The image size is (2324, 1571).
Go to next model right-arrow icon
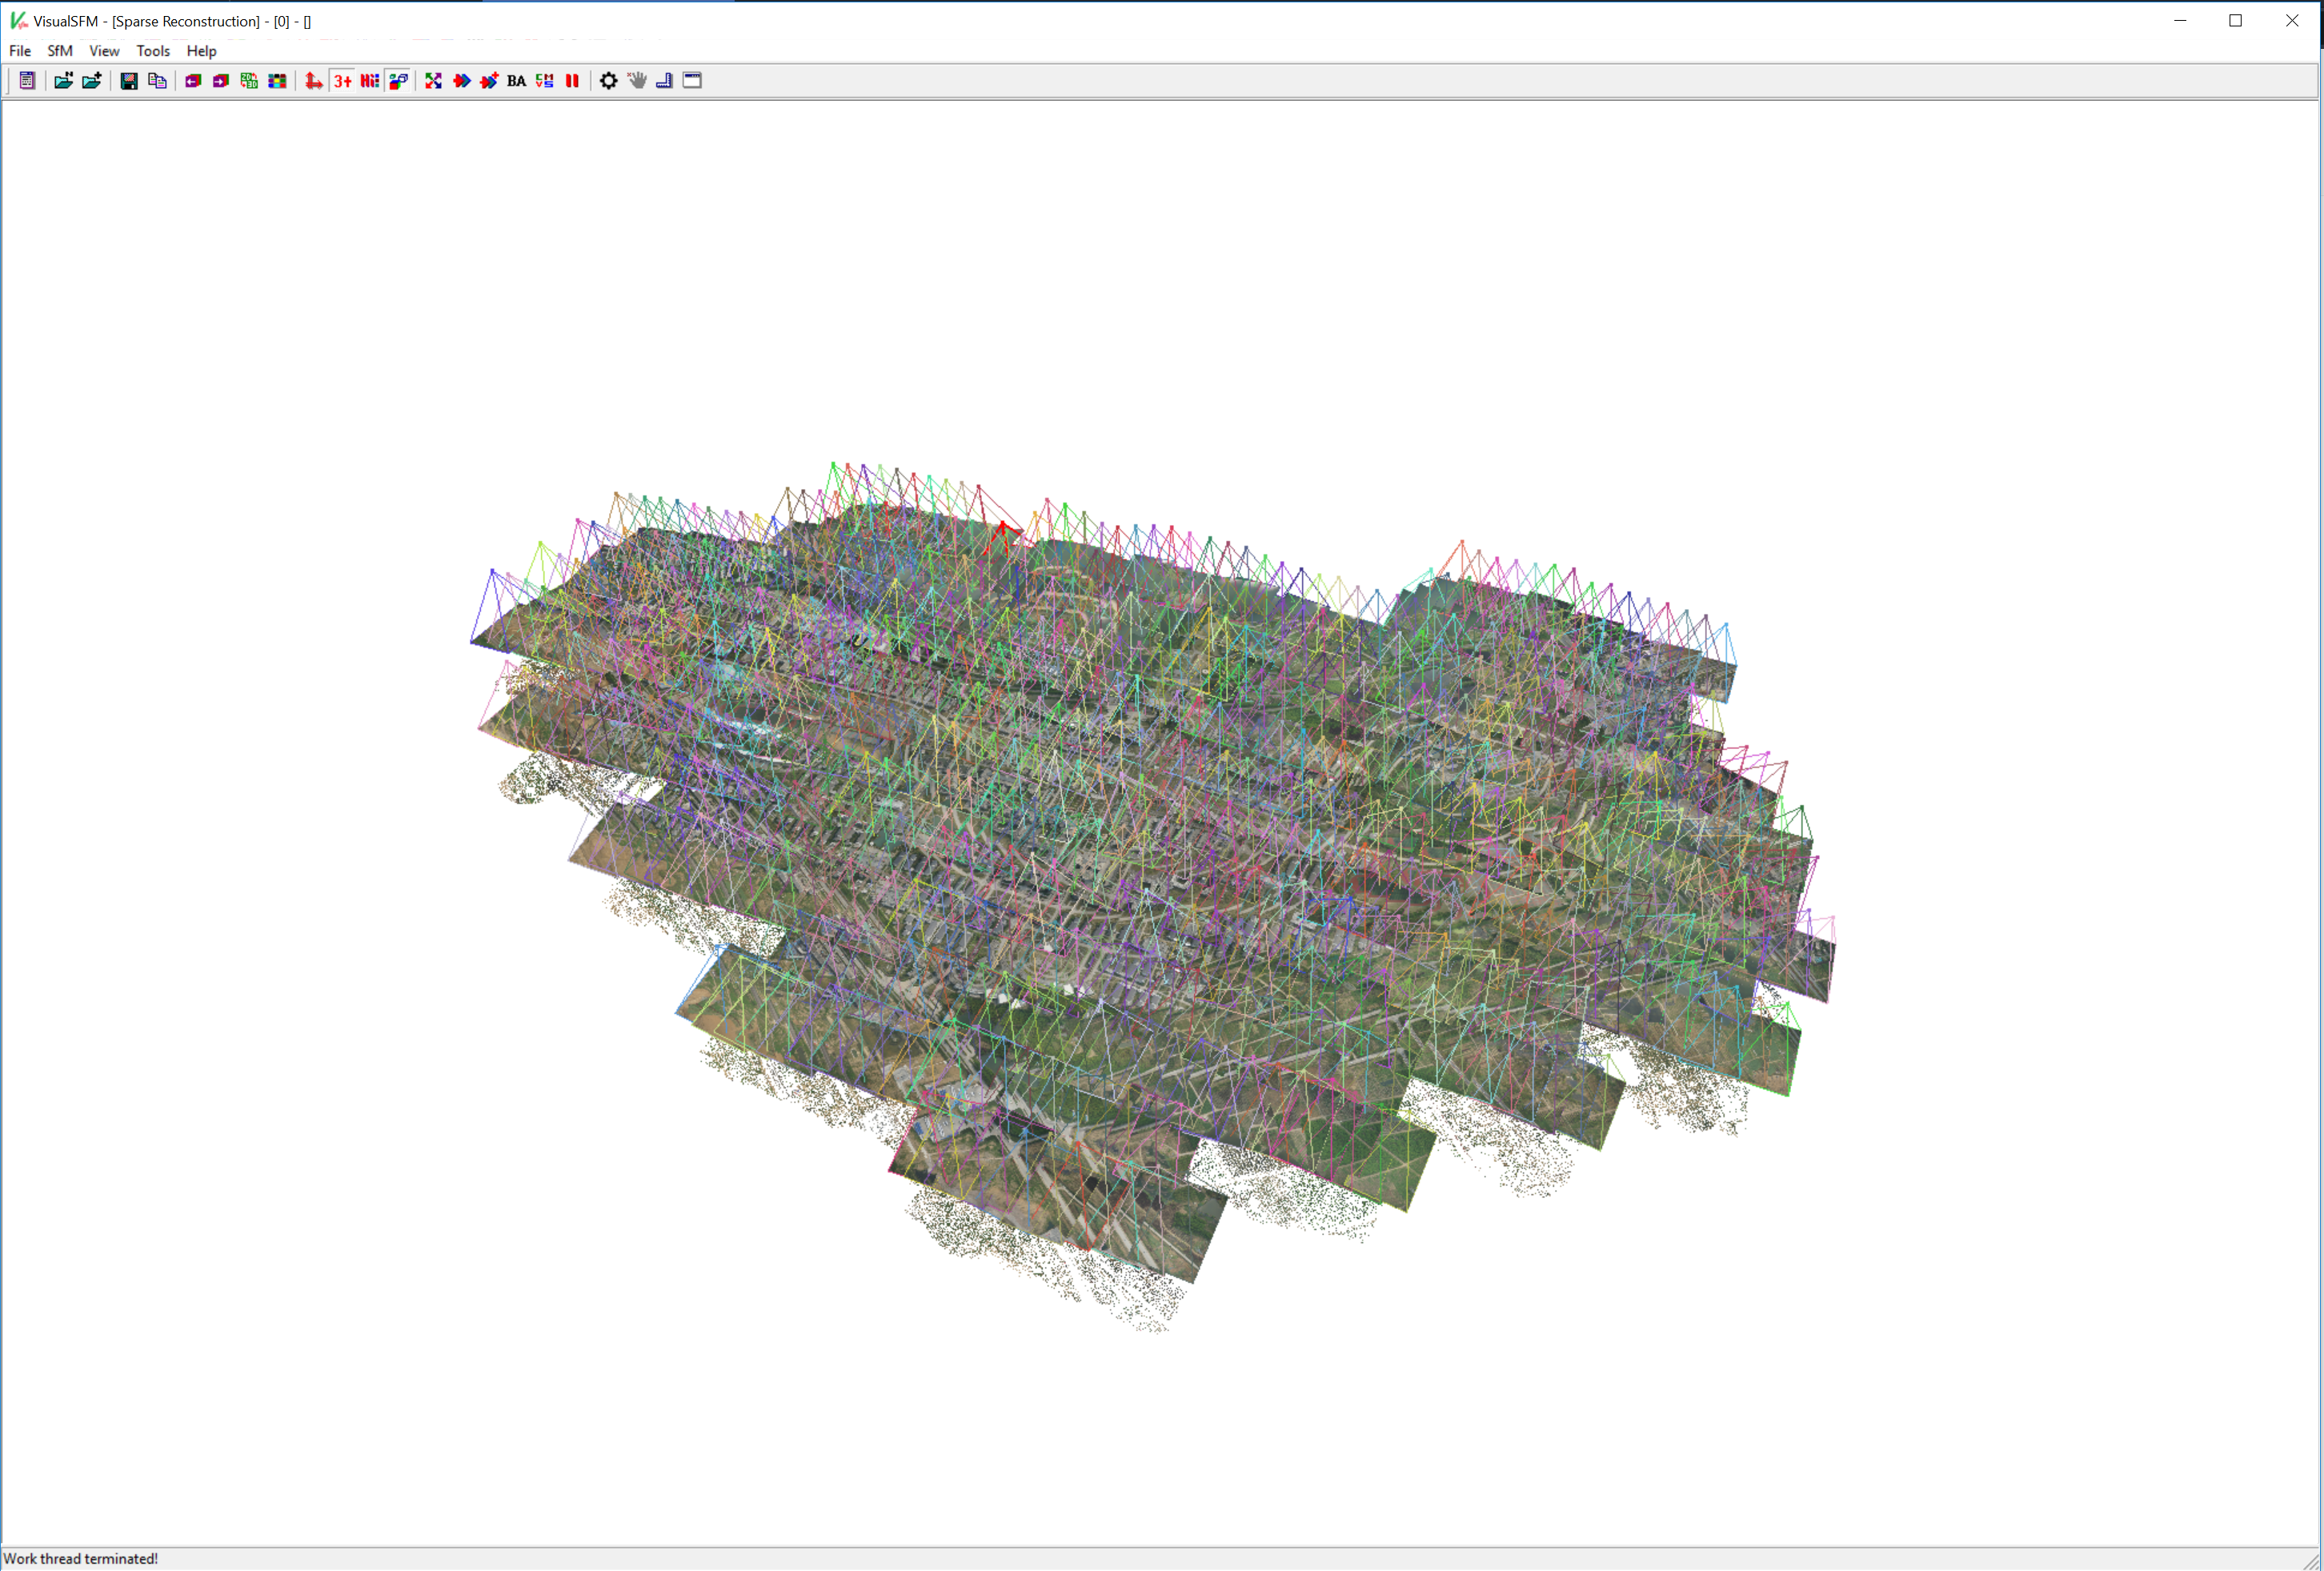tap(221, 81)
